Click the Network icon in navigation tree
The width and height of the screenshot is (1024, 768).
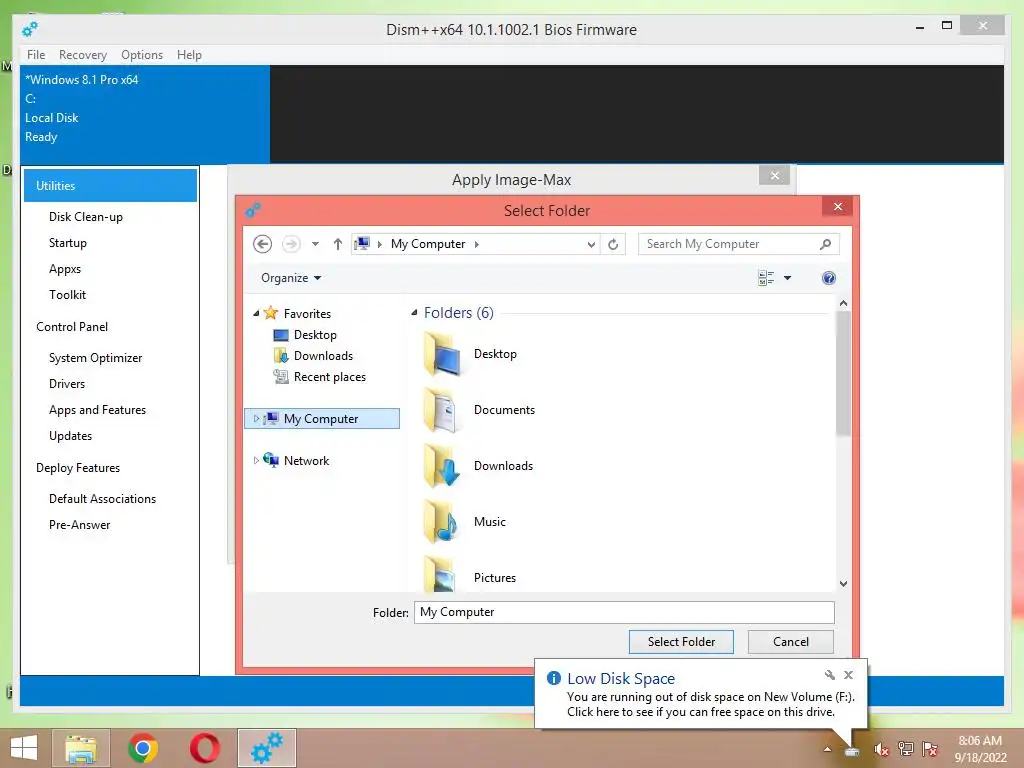click(271, 460)
